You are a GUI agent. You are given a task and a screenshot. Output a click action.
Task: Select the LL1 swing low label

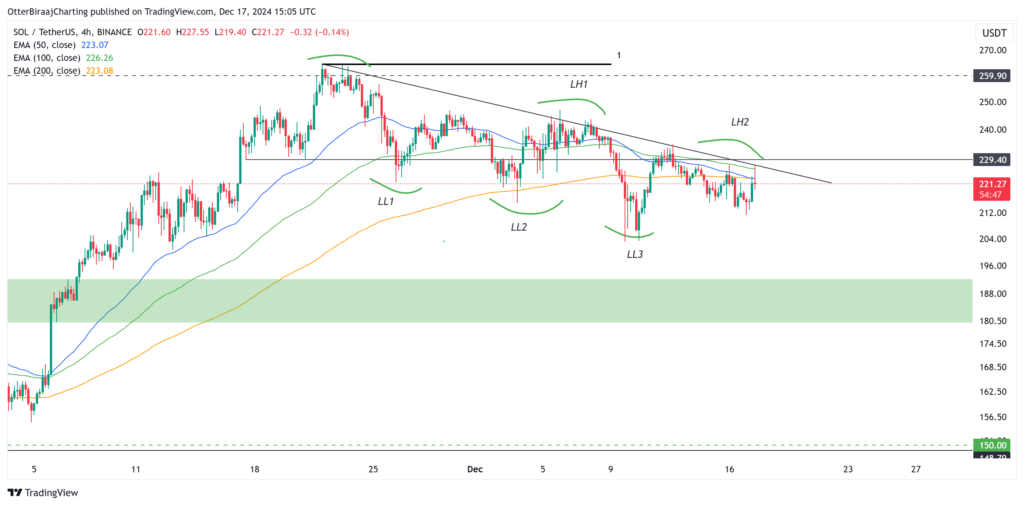click(386, 201)
